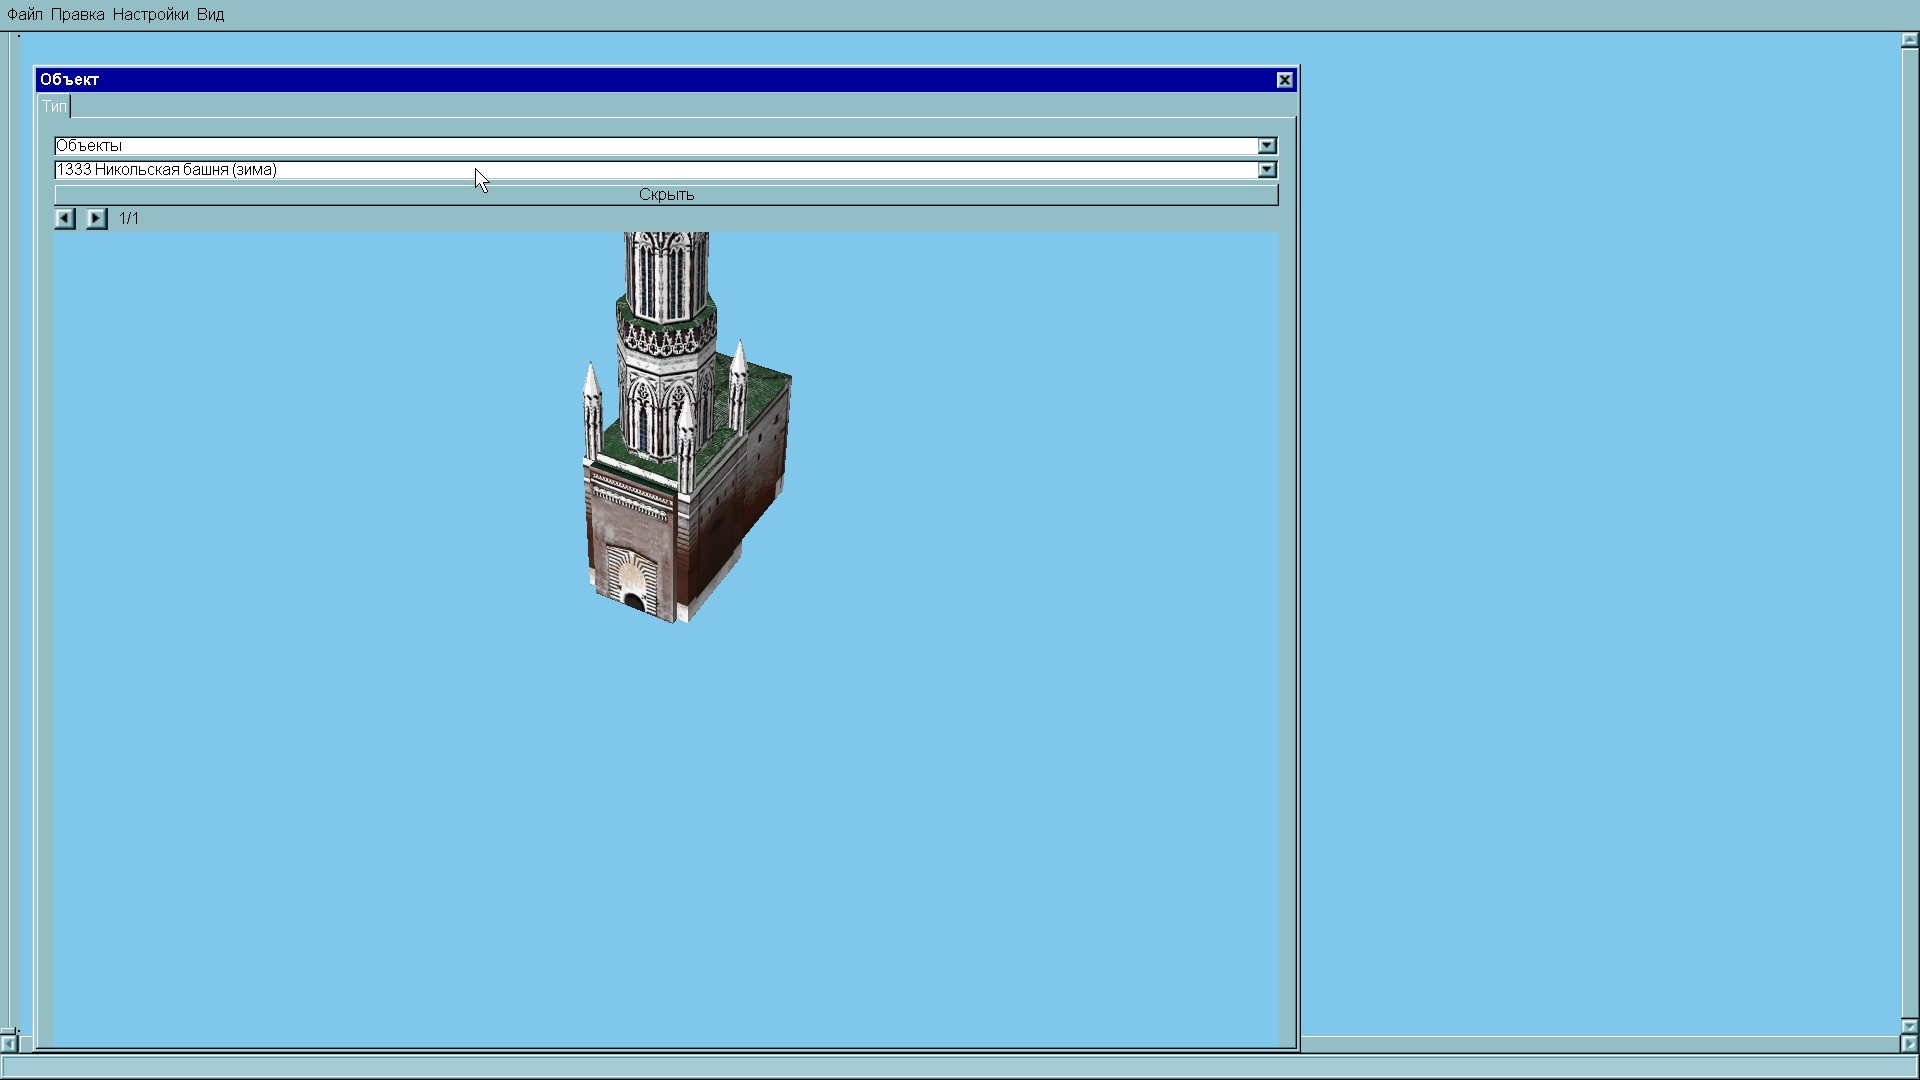Go to previous object preview arrow

click(x=65, y=218)
